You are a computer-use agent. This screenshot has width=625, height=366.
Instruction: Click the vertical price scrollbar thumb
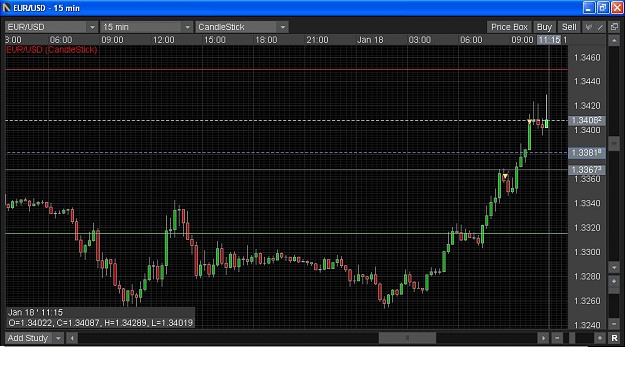pos(614,144)
